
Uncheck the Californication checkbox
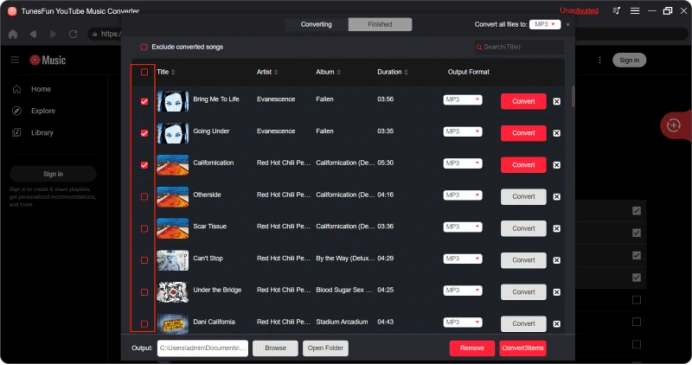coord(144,165)
